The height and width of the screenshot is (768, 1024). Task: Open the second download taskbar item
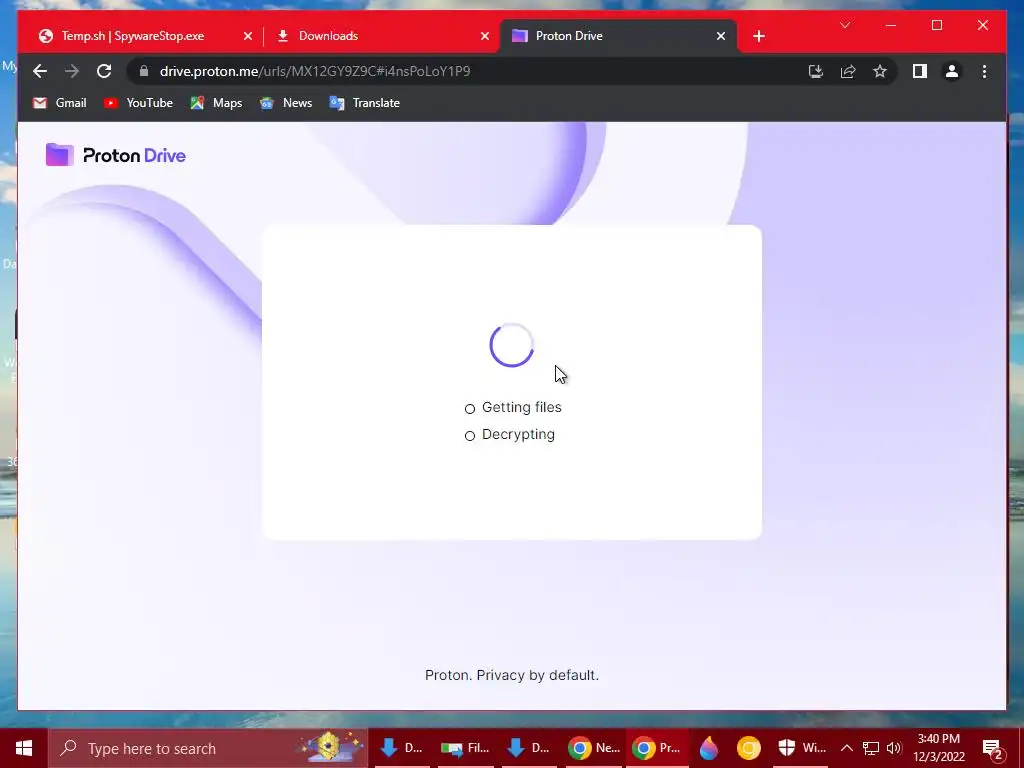click(528, 748)
